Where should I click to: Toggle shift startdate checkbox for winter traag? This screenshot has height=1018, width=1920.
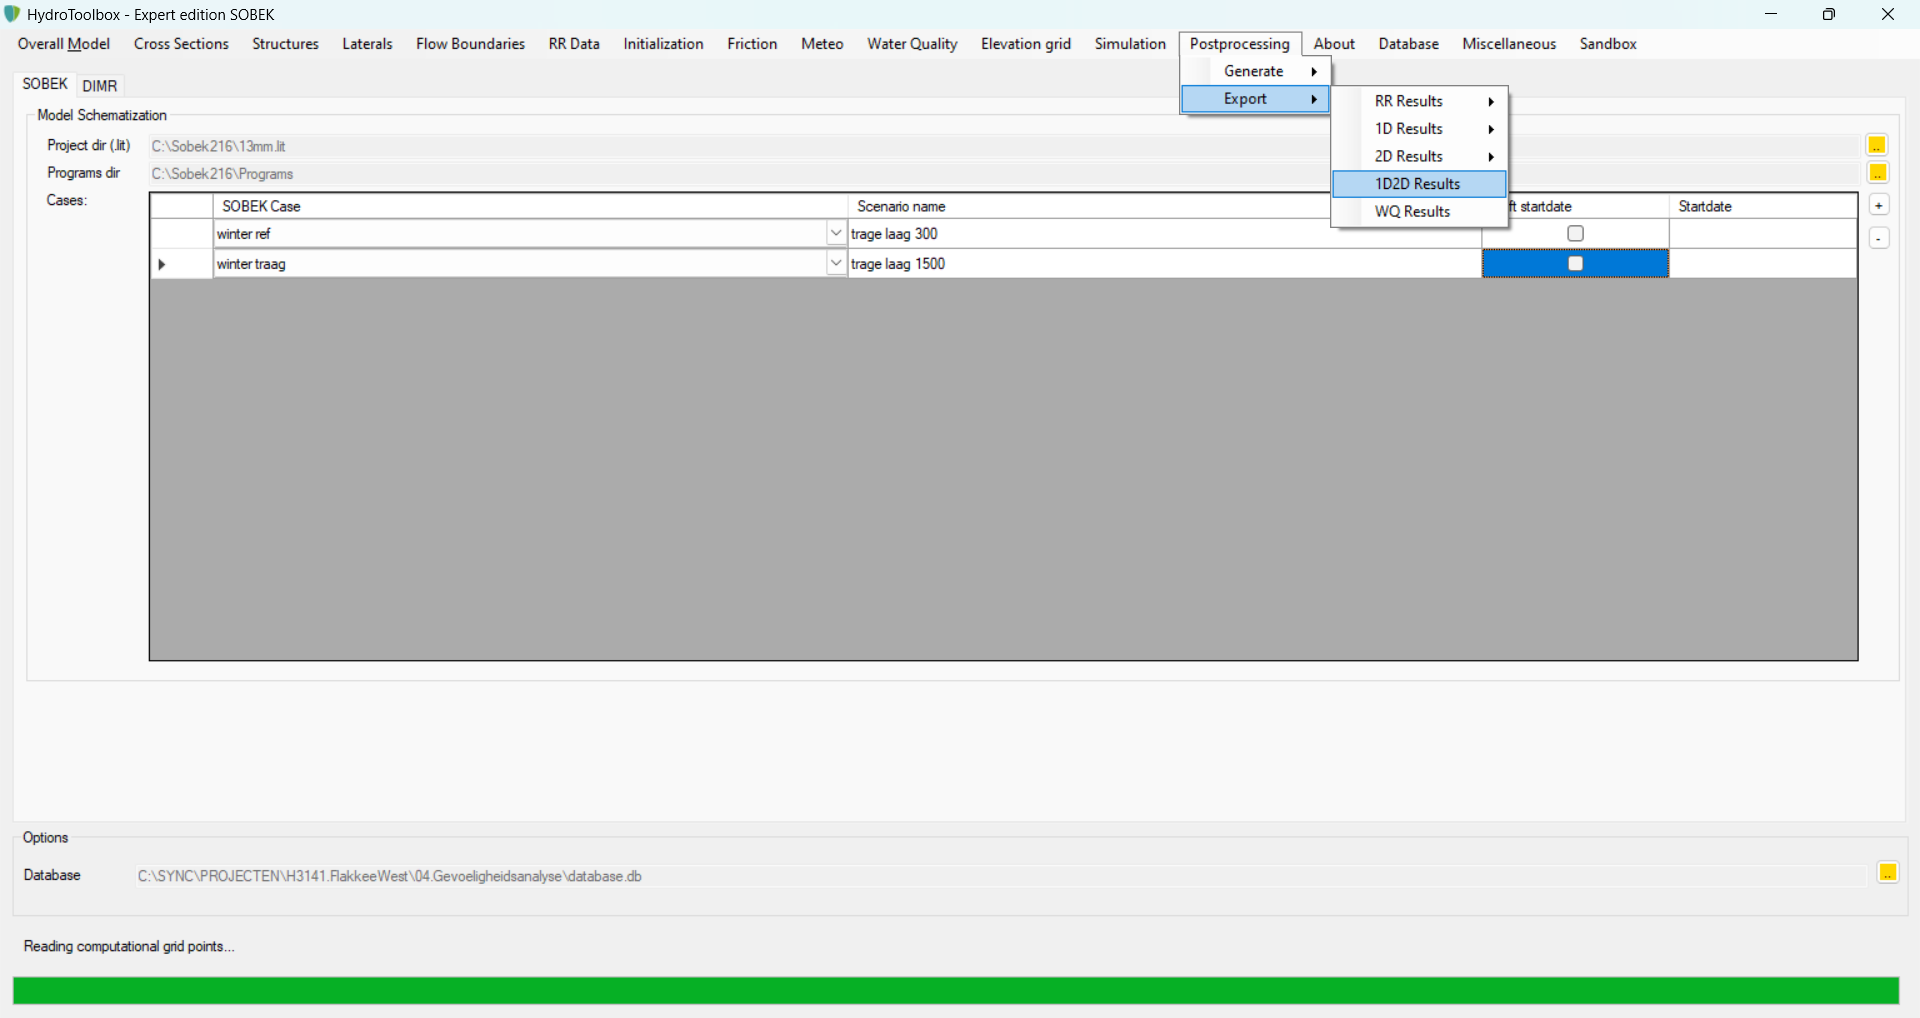1575,264
